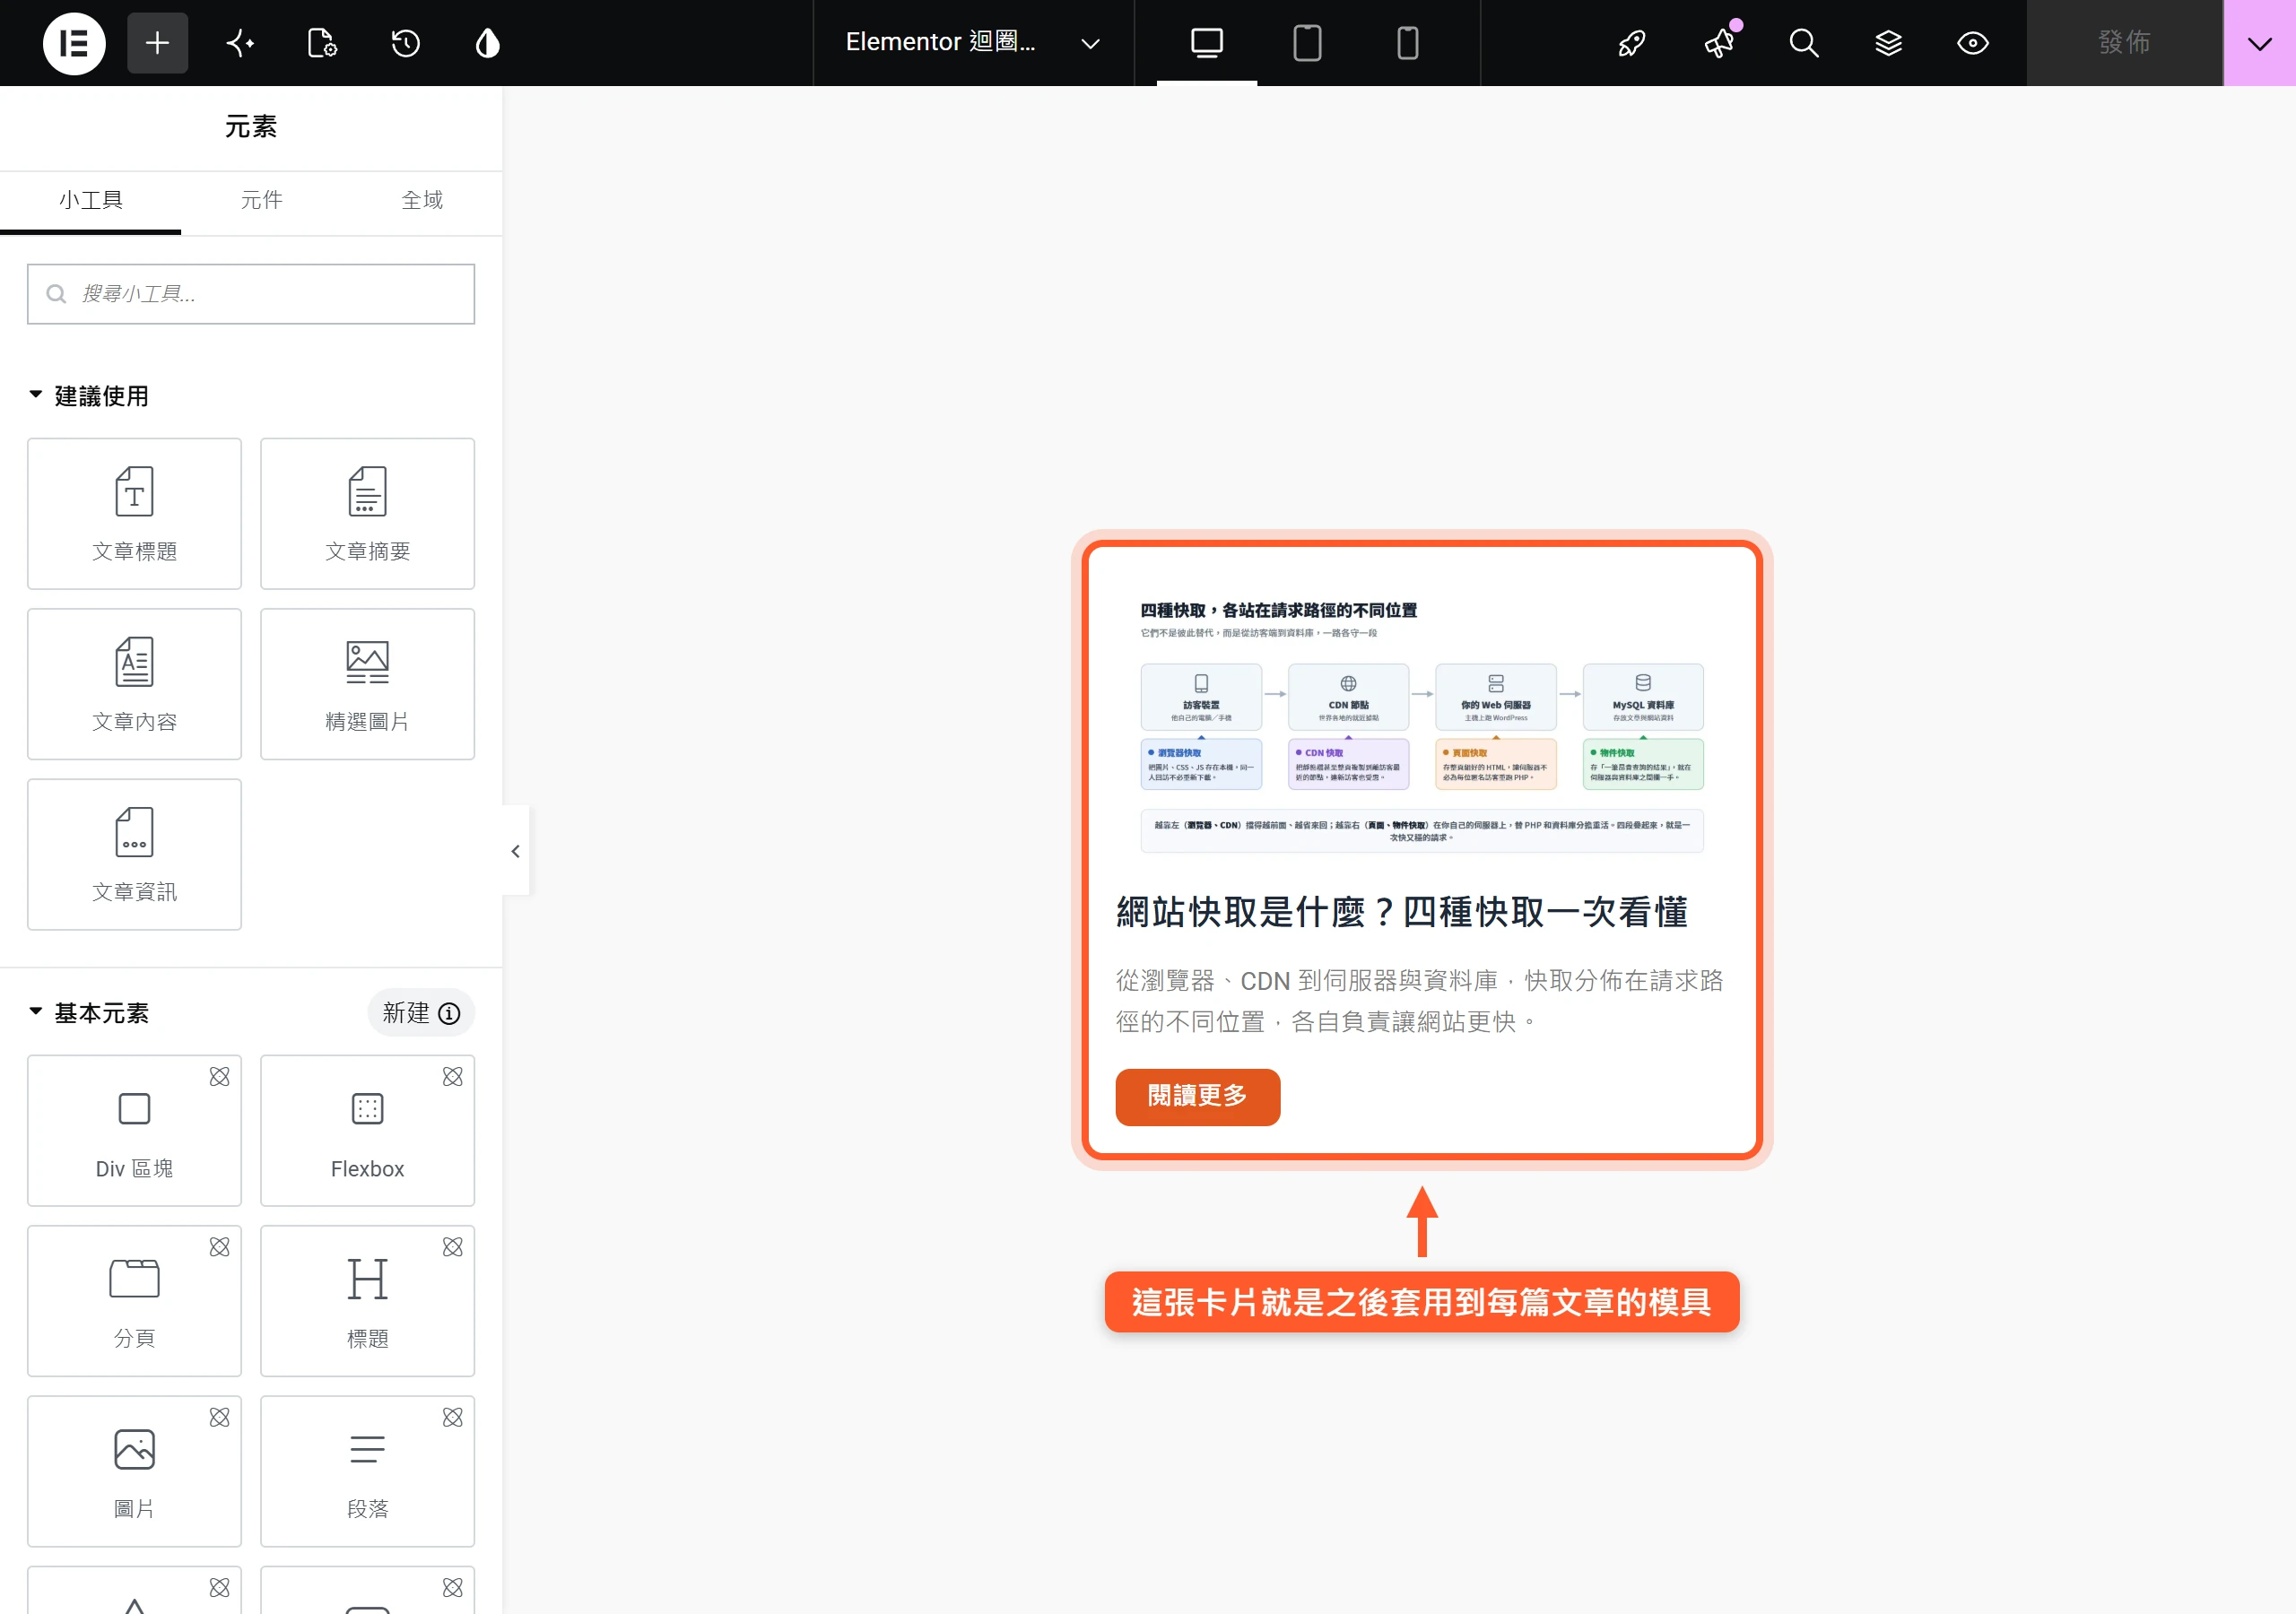Image resolution: width=2296 pixels, height=1614 pixels.
Task: Collapse the panel with the side arrow
Action: coord(515,851)
